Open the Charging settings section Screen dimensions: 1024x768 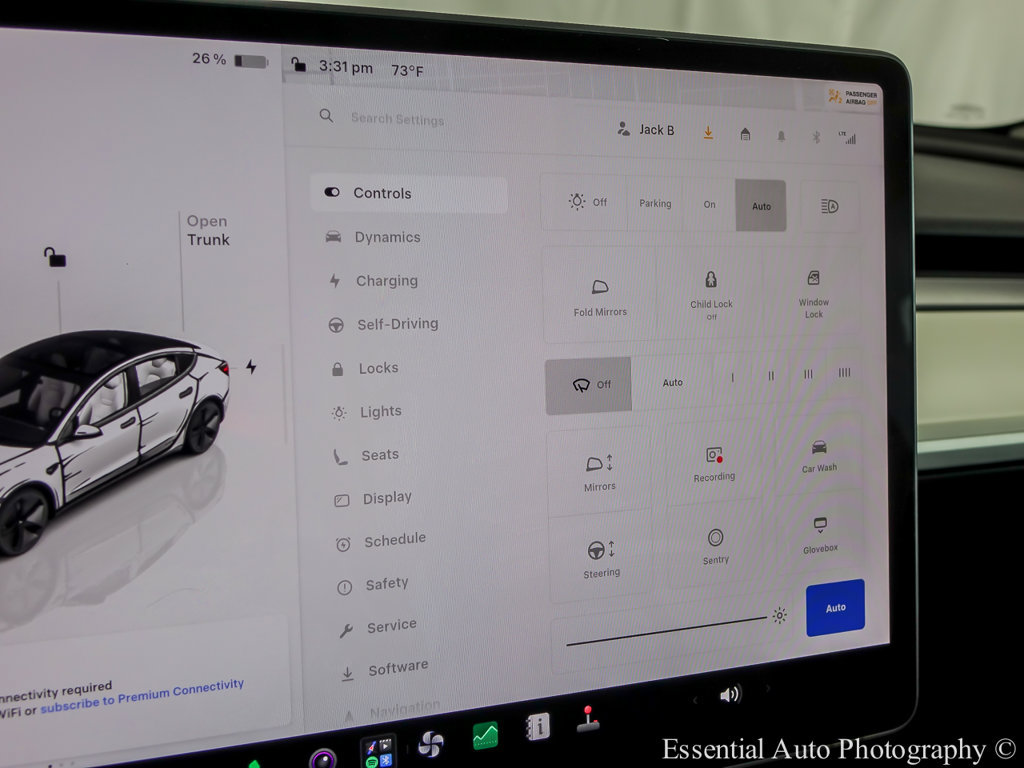click(373, 281)
